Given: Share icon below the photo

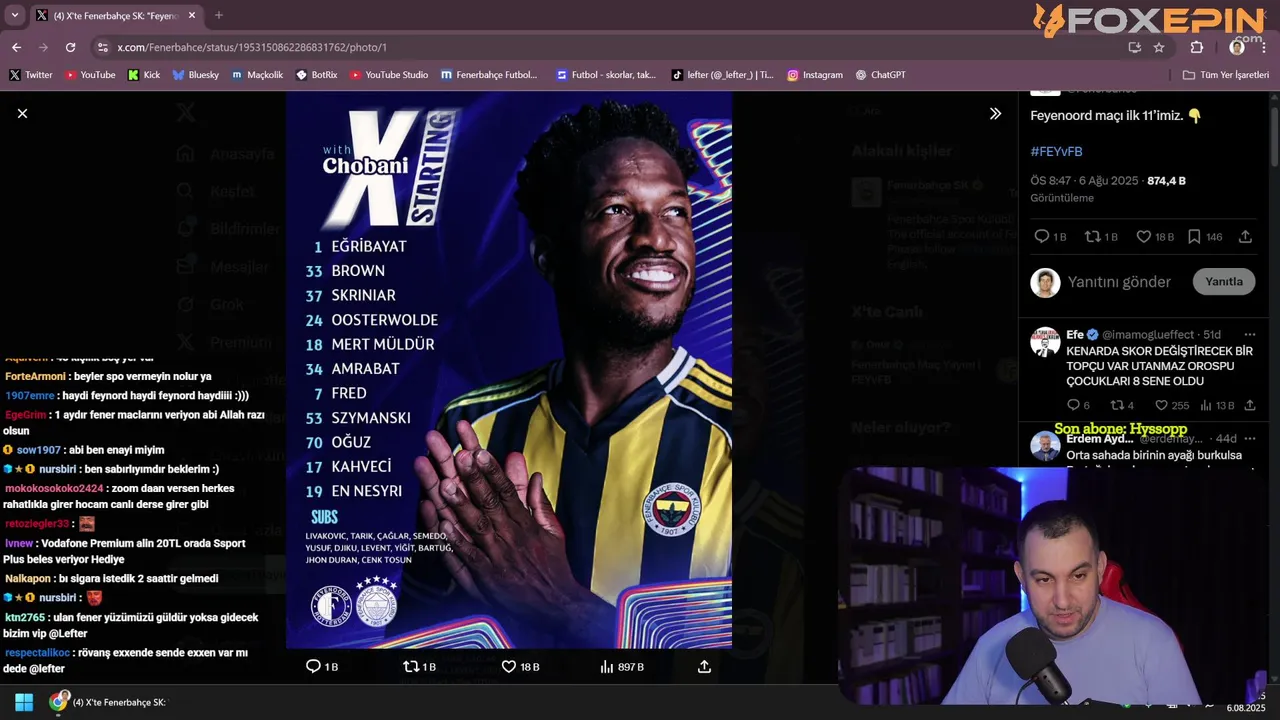Looking at the screenshot, I should (704, 666).
